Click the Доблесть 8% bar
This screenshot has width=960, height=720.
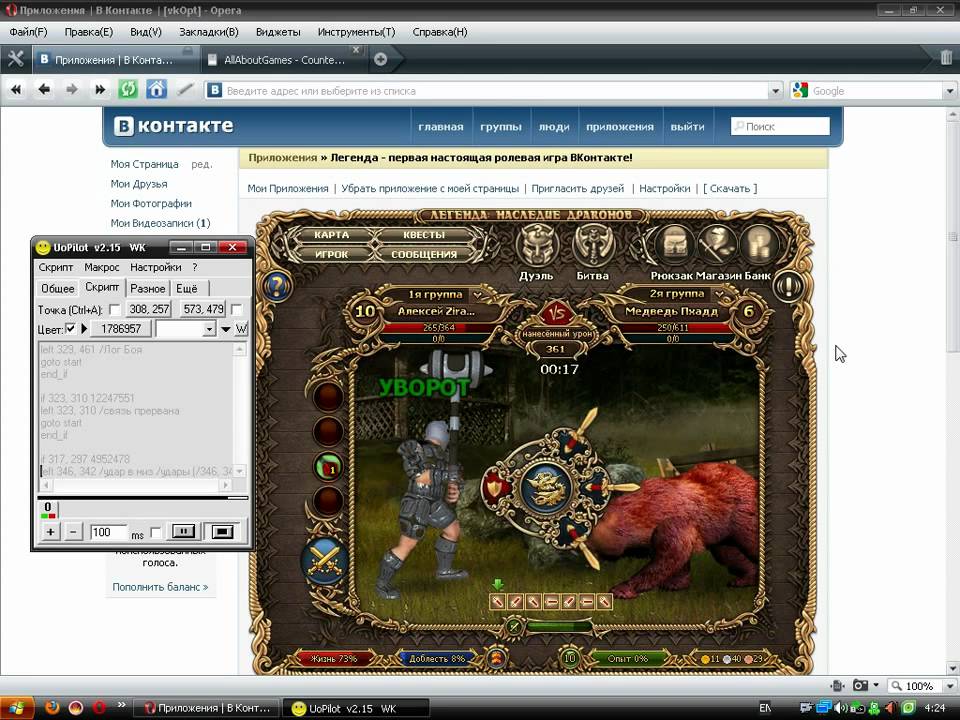(437, 659)
